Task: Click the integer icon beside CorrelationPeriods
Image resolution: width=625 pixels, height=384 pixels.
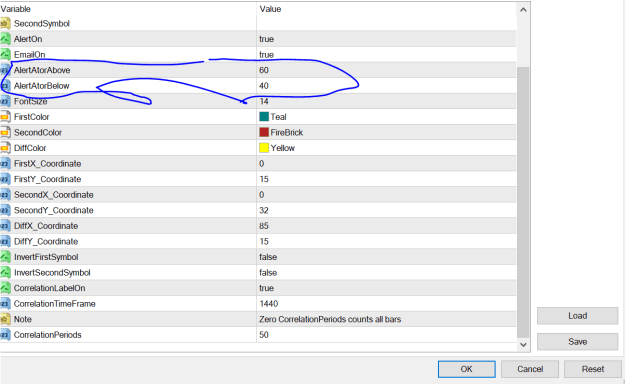Action: click(x=5, y=335)
